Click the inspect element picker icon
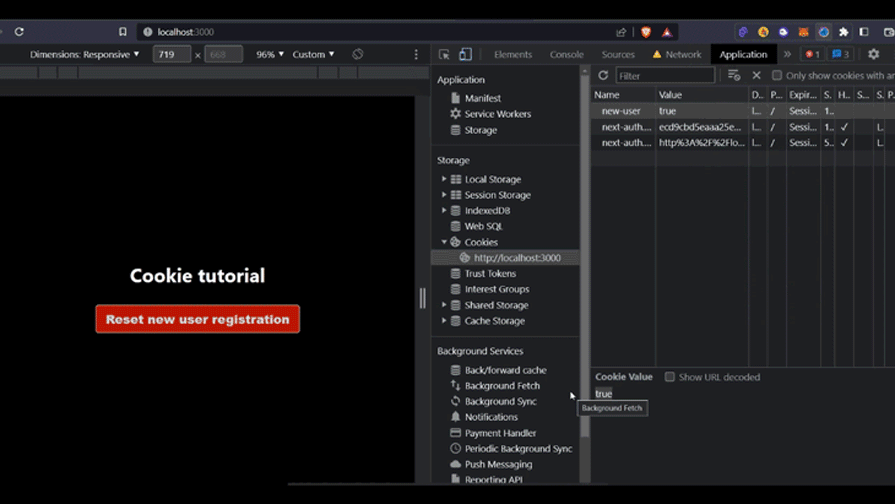Viewport: 895px width, 504px height. (x=445, y=55)
